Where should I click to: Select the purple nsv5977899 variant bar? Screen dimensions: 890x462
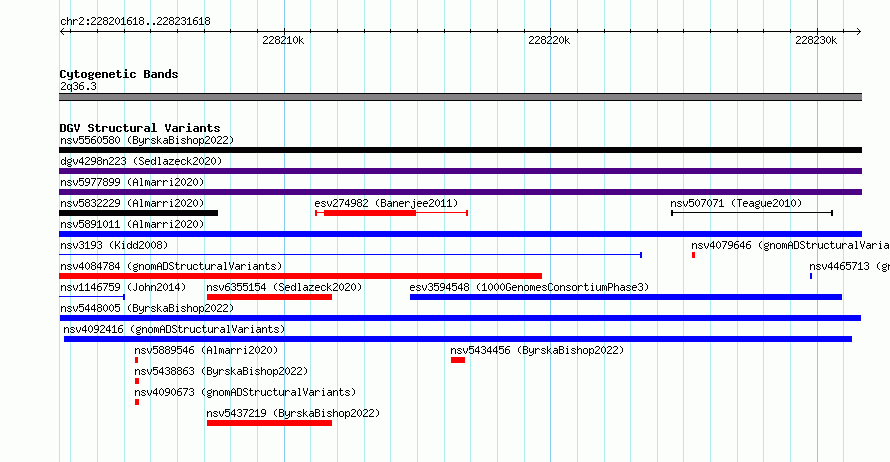(x=460, y=192)
